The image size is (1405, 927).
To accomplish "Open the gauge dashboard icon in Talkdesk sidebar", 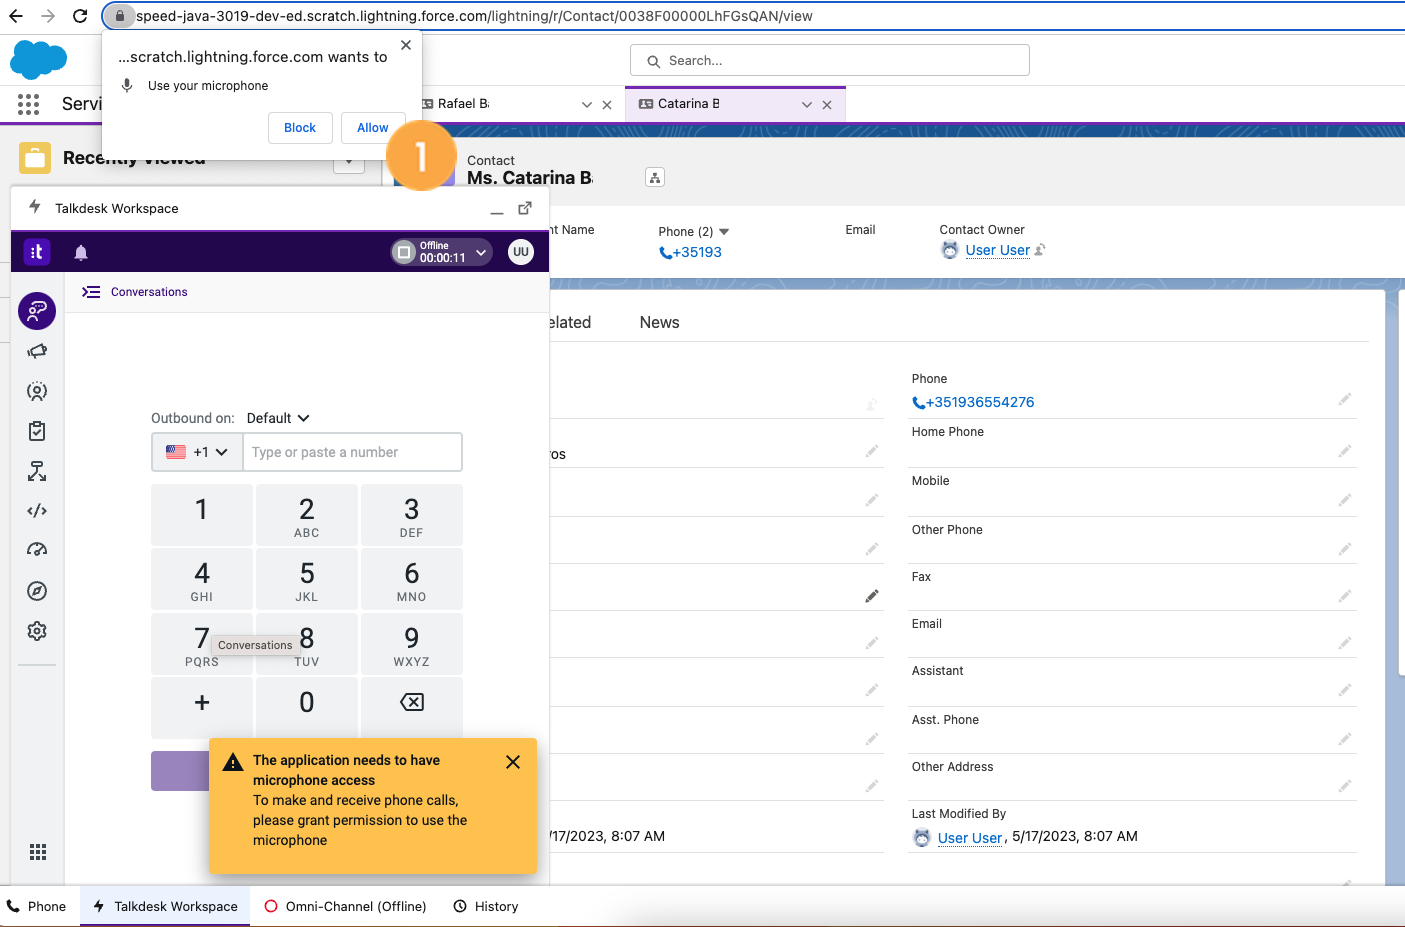I will tap(37, 550).
